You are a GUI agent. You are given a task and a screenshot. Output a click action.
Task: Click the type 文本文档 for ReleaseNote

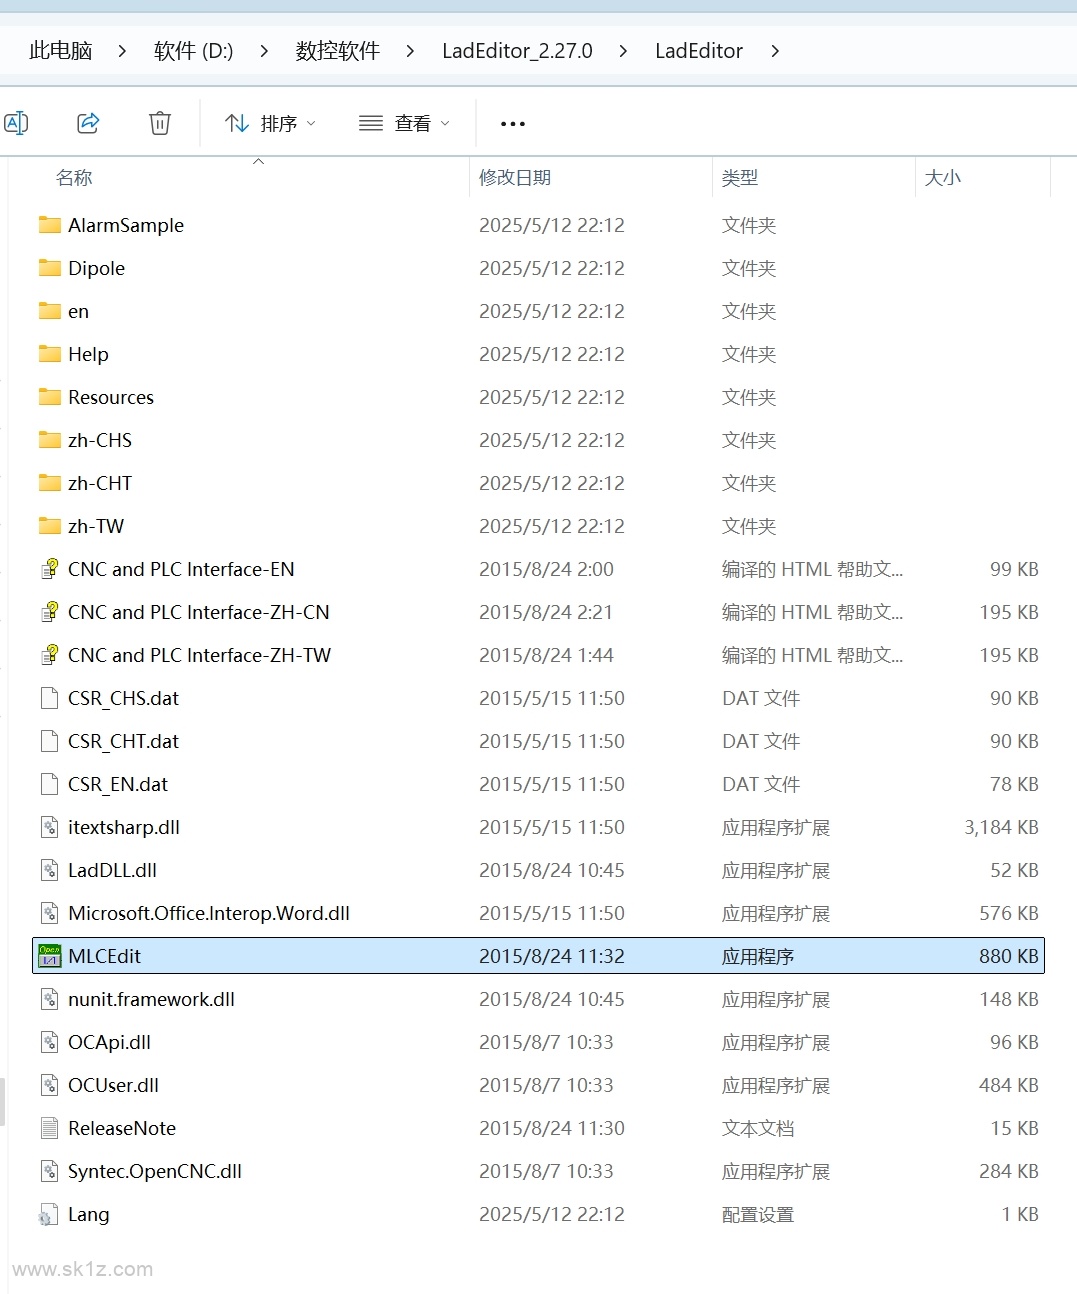pyautogui.click(x=758, y=1128)
